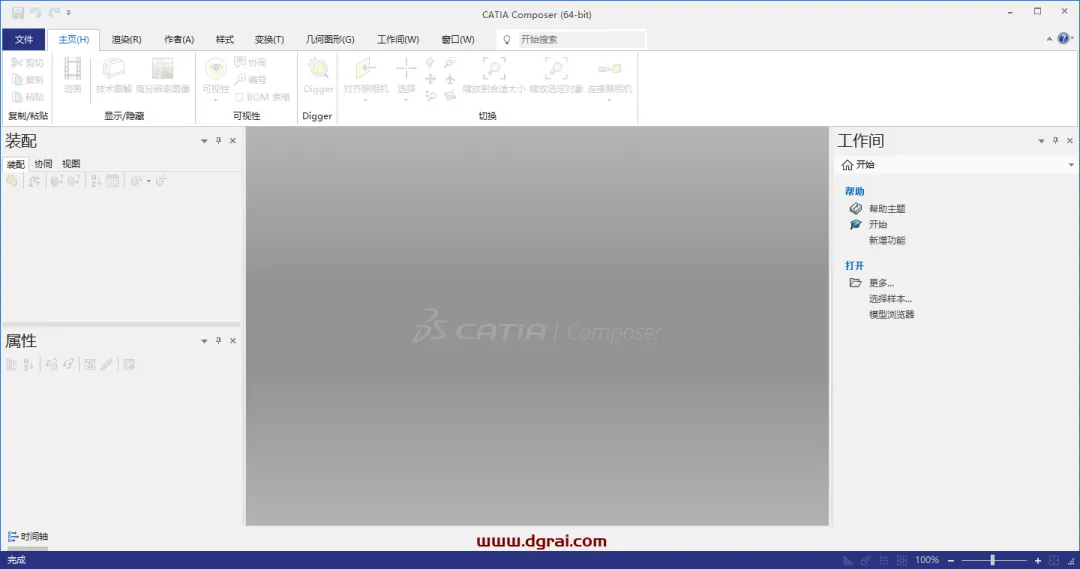
Task: Switch to the 作者(A) ribbon tab
Action: 179,39
